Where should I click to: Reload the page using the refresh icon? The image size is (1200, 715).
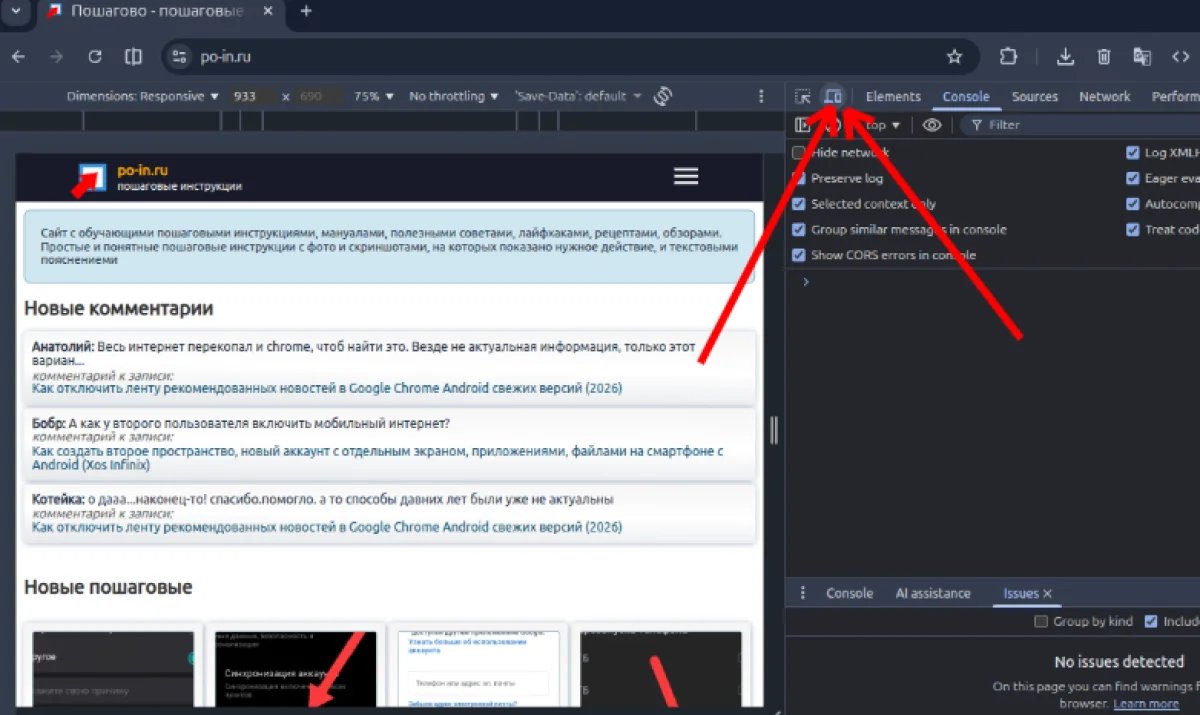coord(95,57)
